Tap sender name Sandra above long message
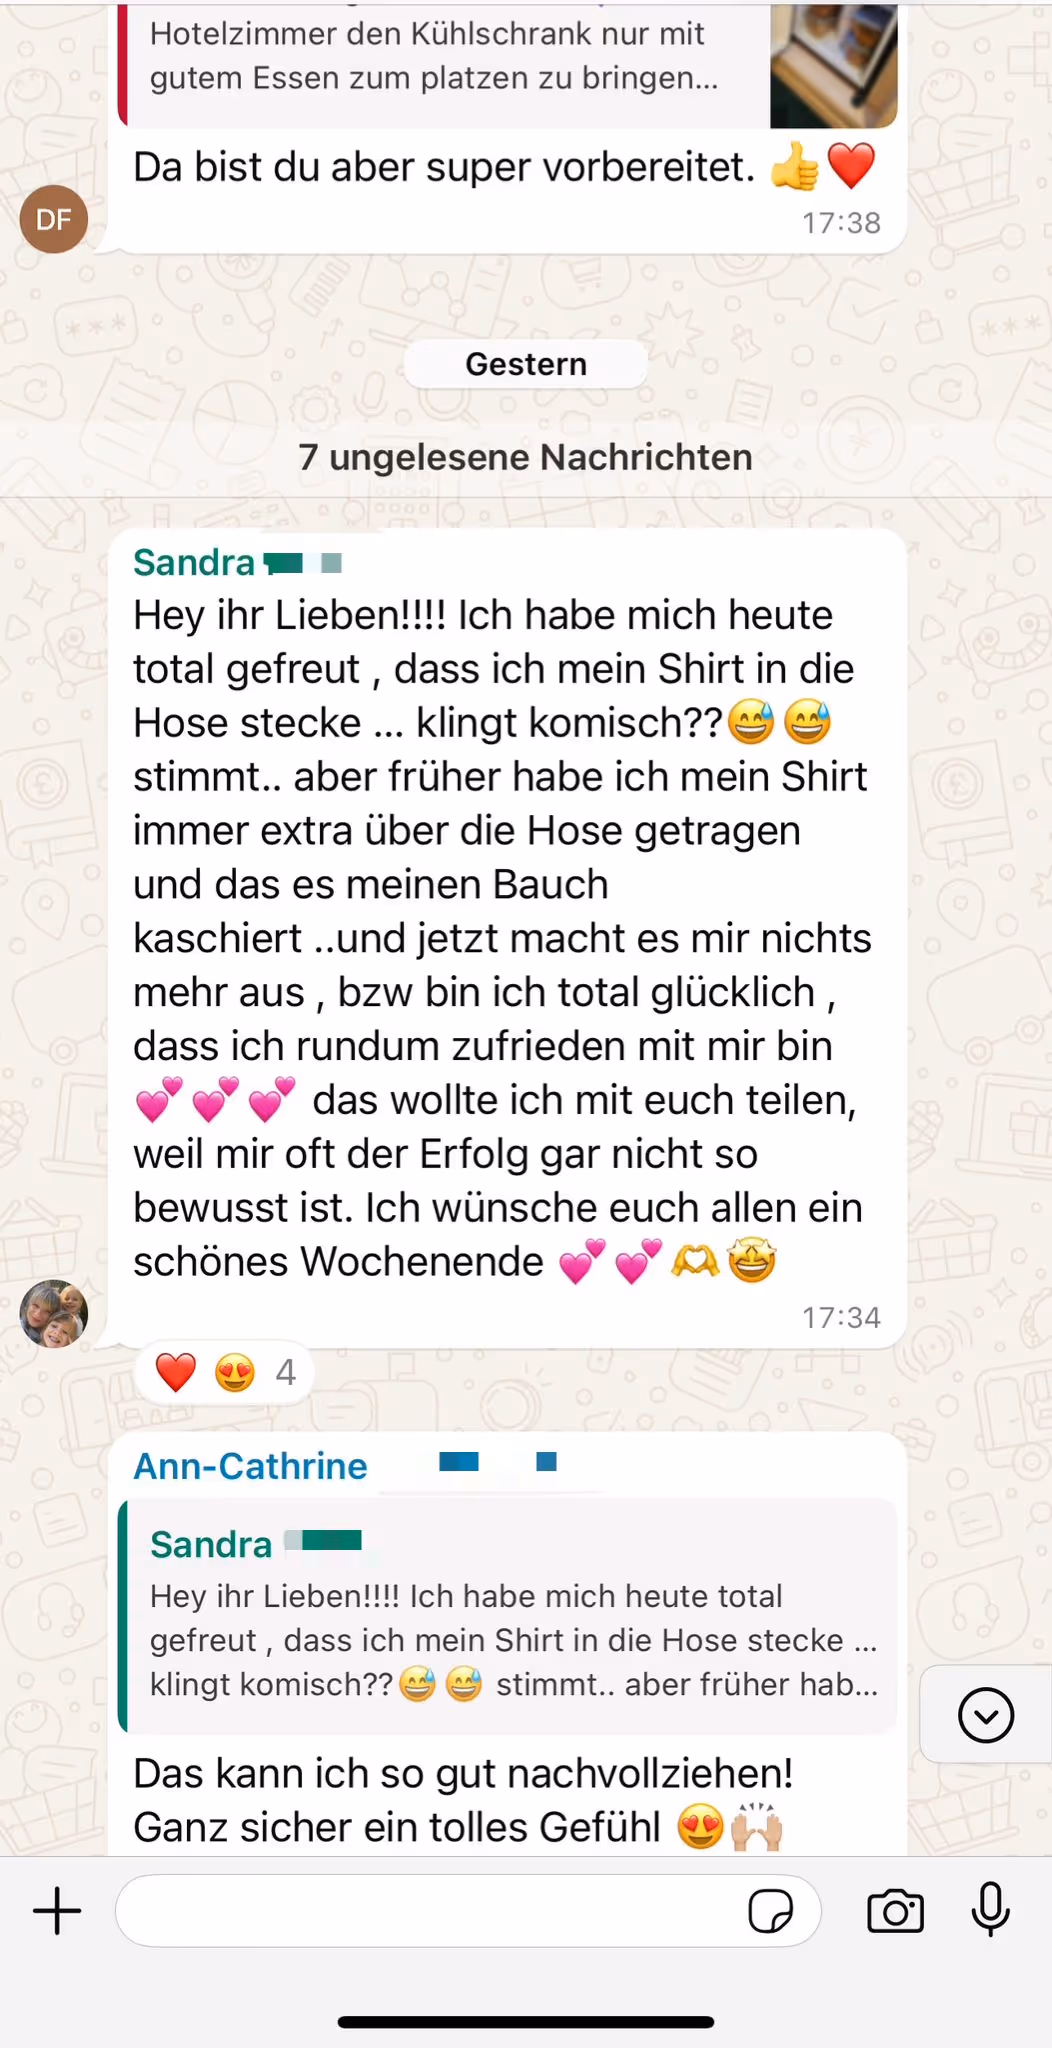 pos(194,562)
